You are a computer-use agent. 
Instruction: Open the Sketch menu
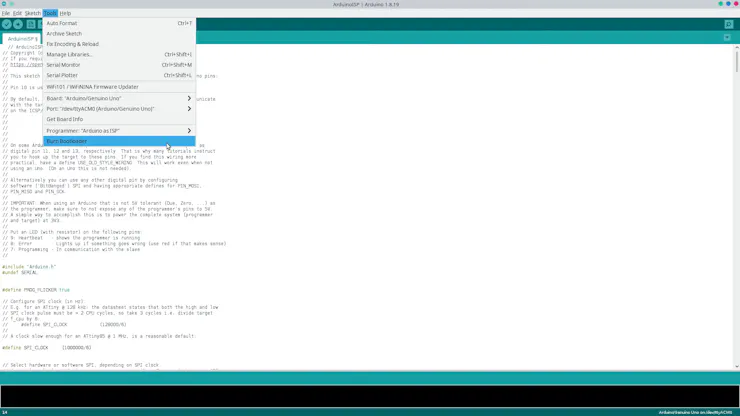[33, 13]
